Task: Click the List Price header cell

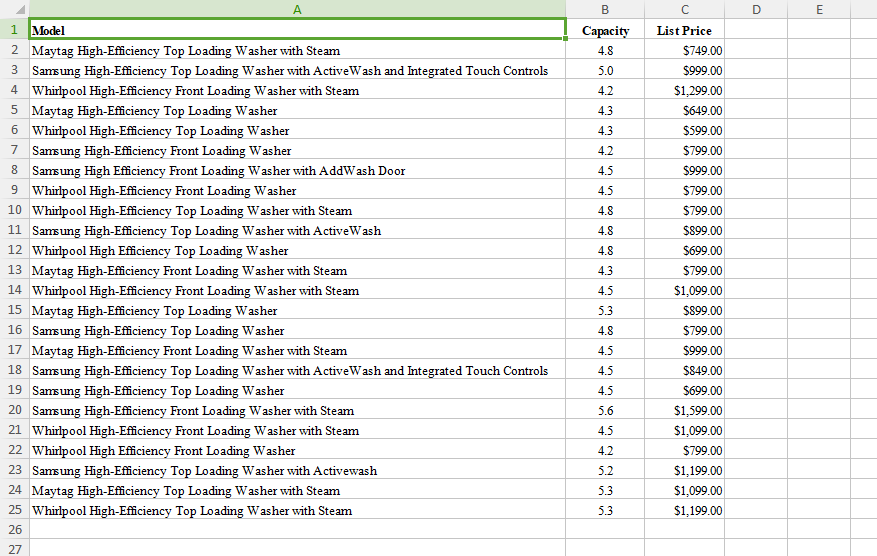Action: pos(685,30)
